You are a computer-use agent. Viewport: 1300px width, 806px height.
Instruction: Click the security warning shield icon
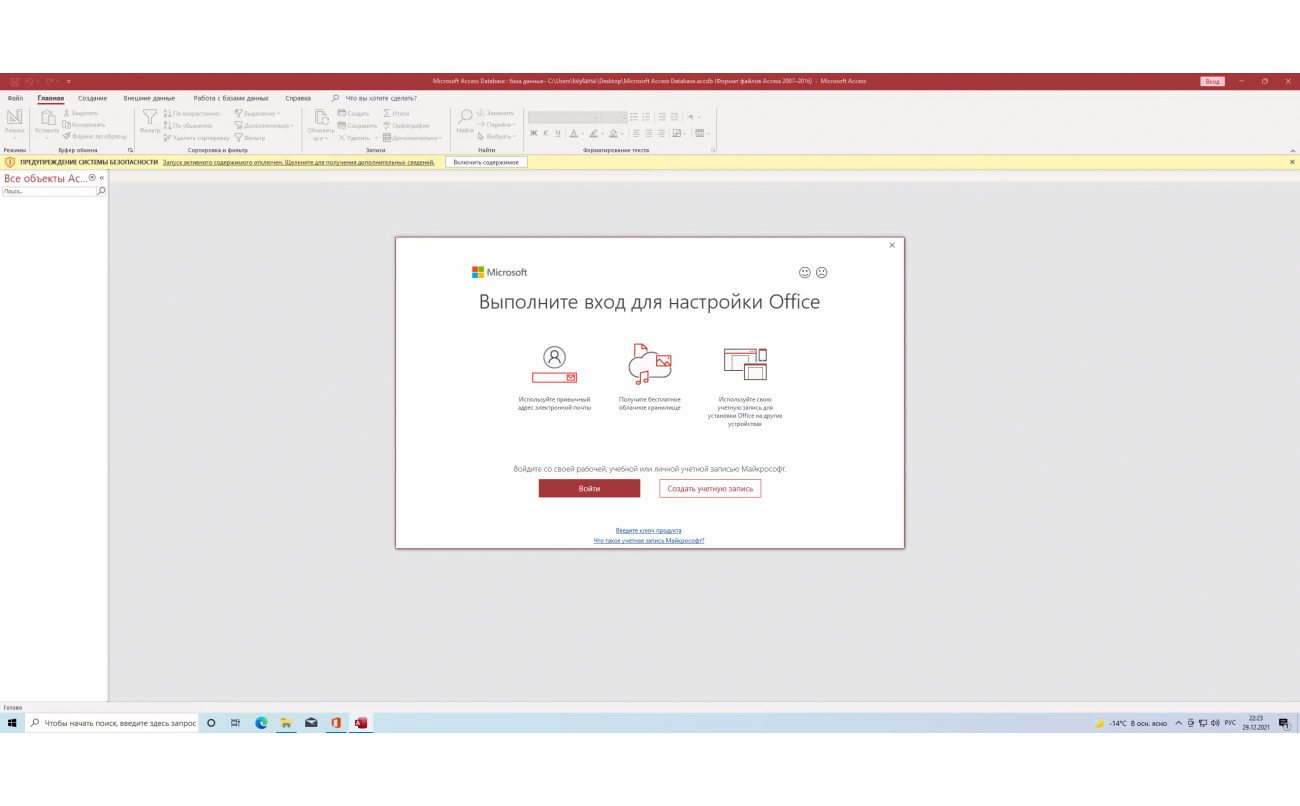click(x=10, y=162)
